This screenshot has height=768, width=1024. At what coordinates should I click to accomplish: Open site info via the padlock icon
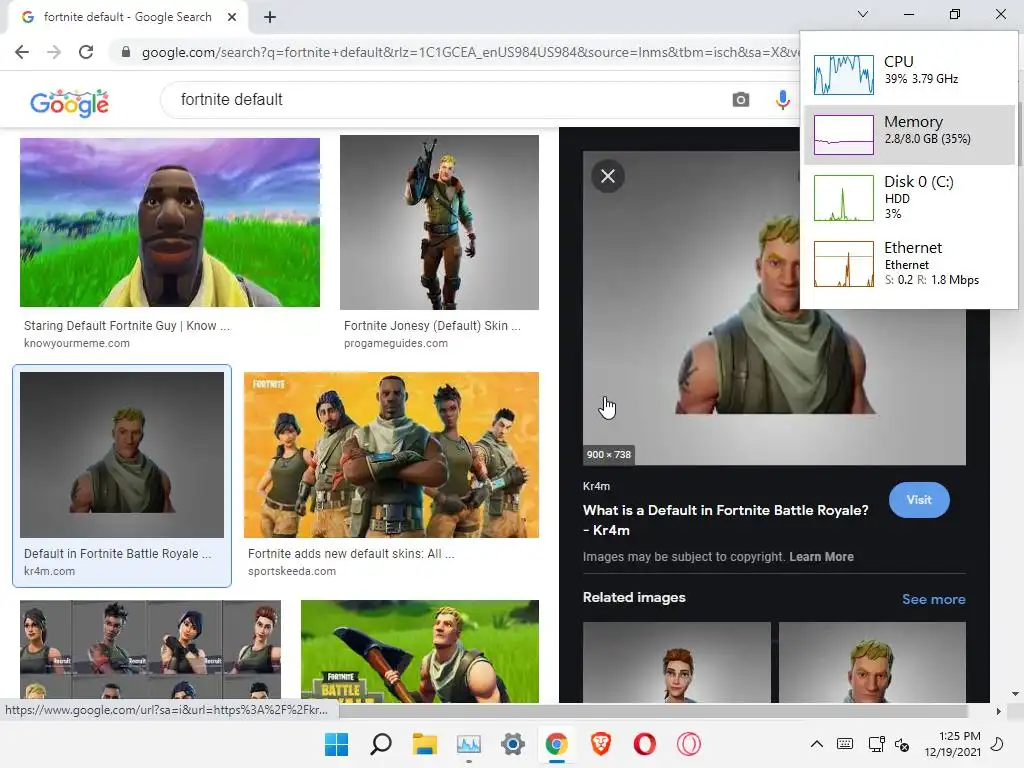click(x=126, y=52)
